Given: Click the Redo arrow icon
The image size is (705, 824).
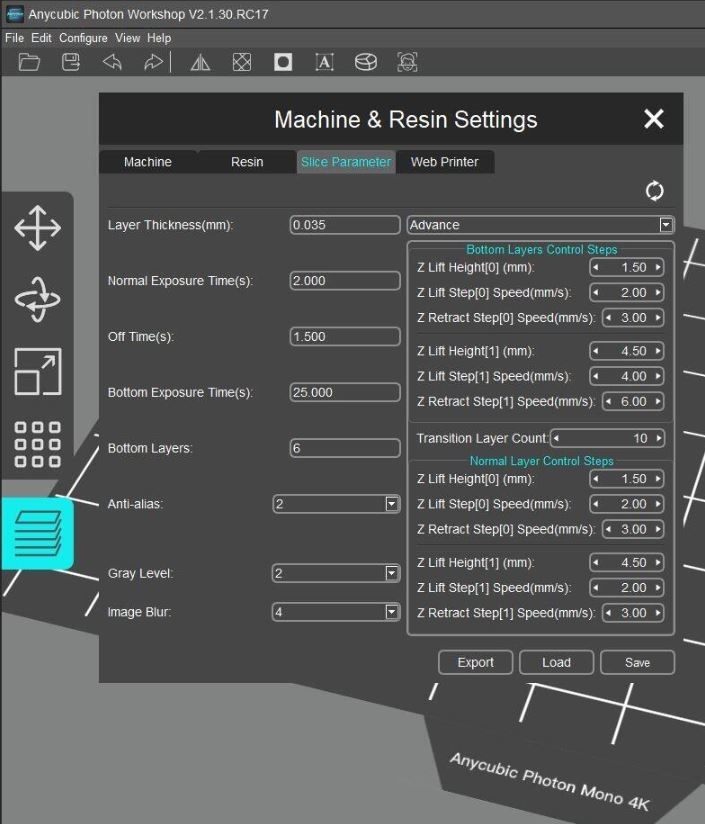Looking at the screenshot, I should [152, 62].
